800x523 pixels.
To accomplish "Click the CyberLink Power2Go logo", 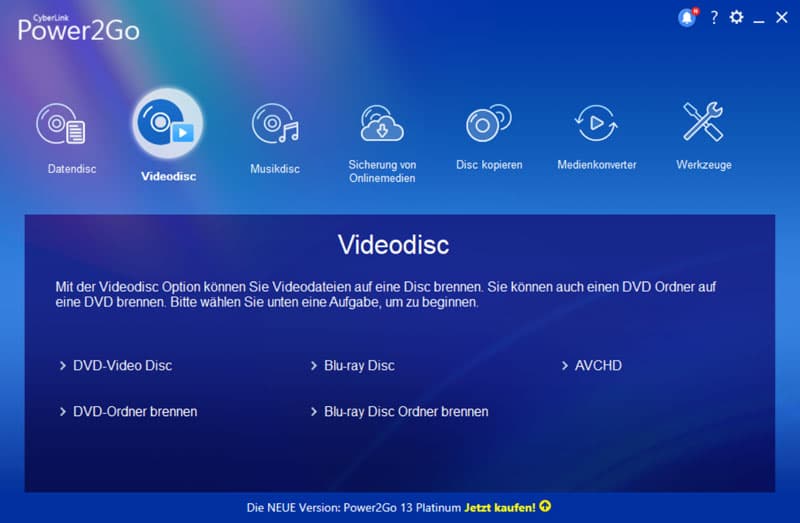I will point(78,28).
